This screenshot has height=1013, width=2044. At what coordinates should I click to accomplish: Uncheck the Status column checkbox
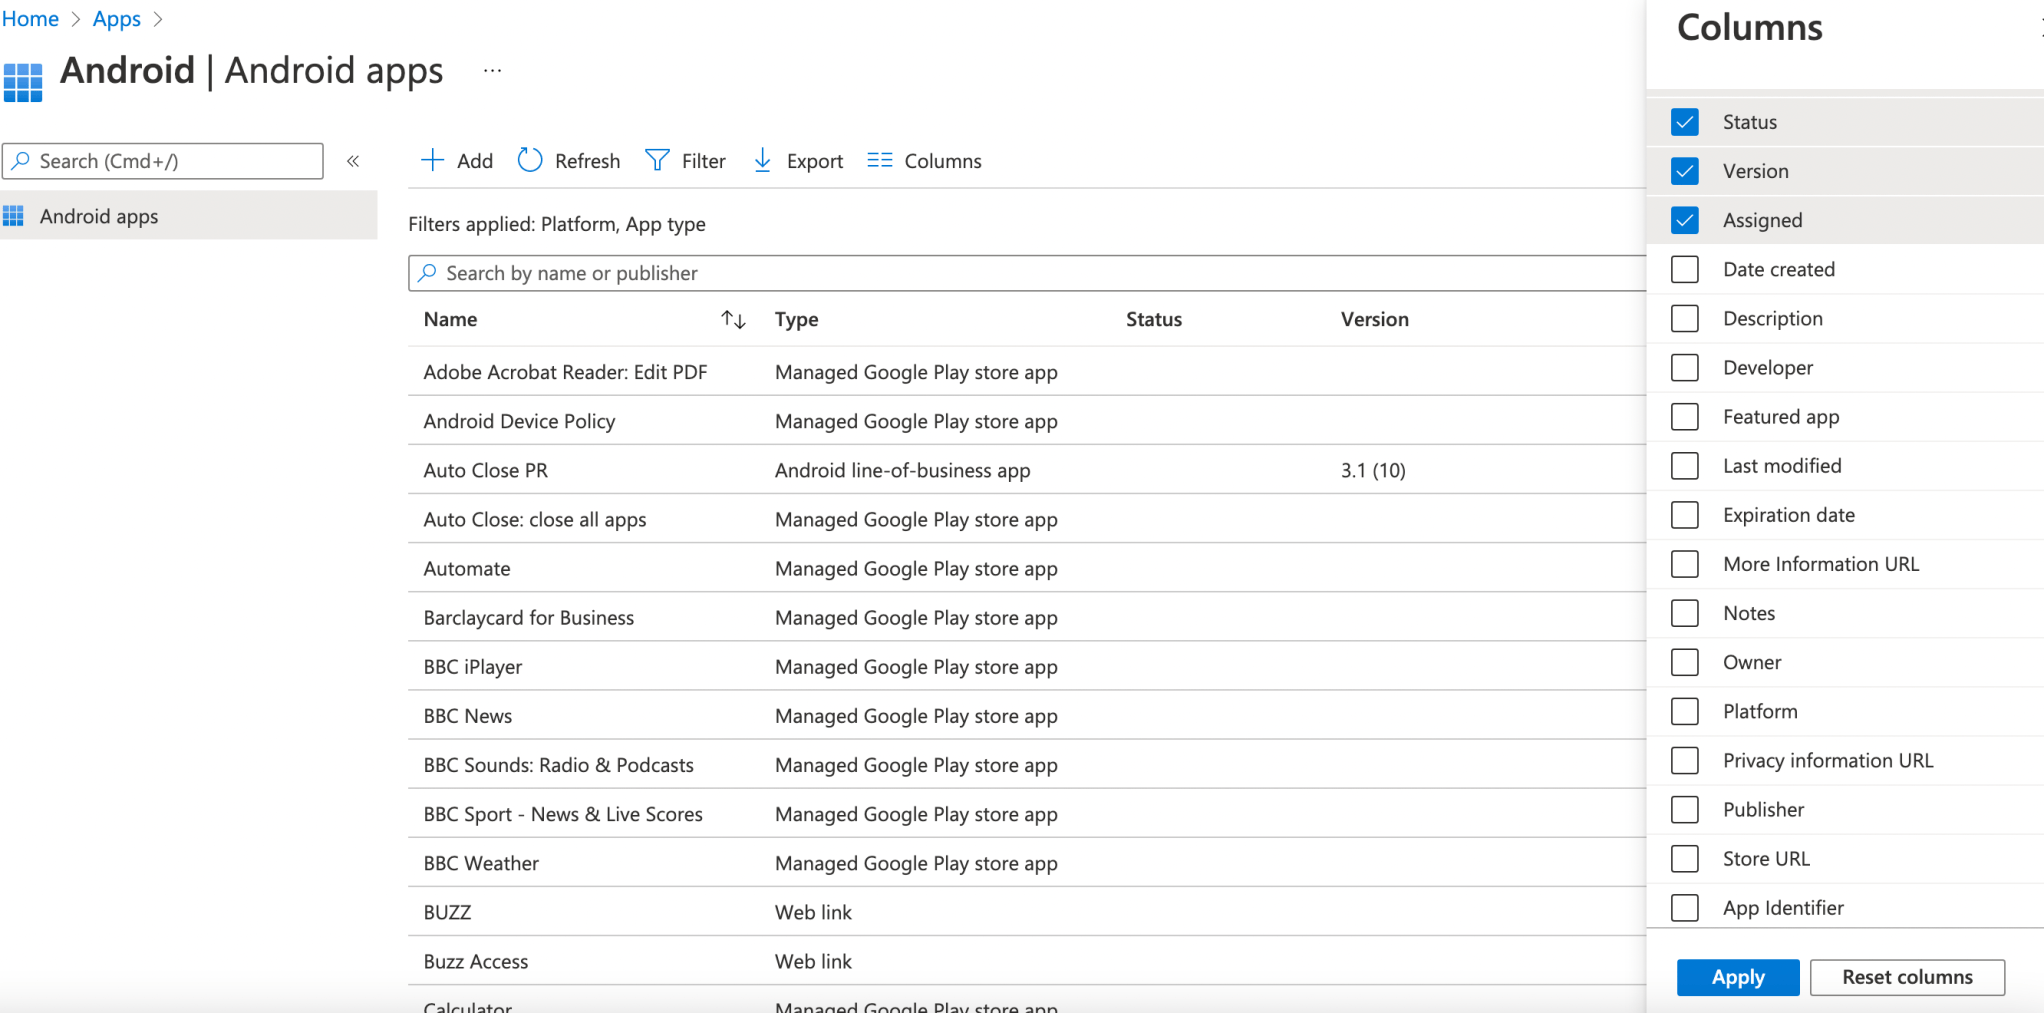pos(1685,121)
